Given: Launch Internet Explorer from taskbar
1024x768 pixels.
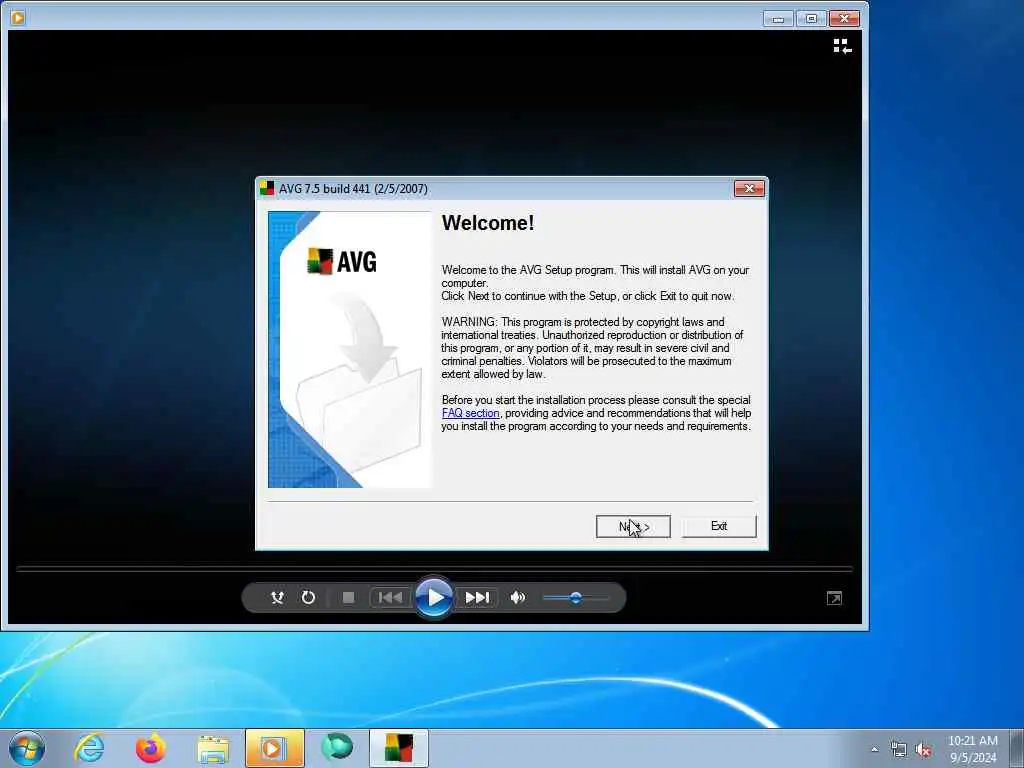Looking at the screenshot, I should click(89, 748).
